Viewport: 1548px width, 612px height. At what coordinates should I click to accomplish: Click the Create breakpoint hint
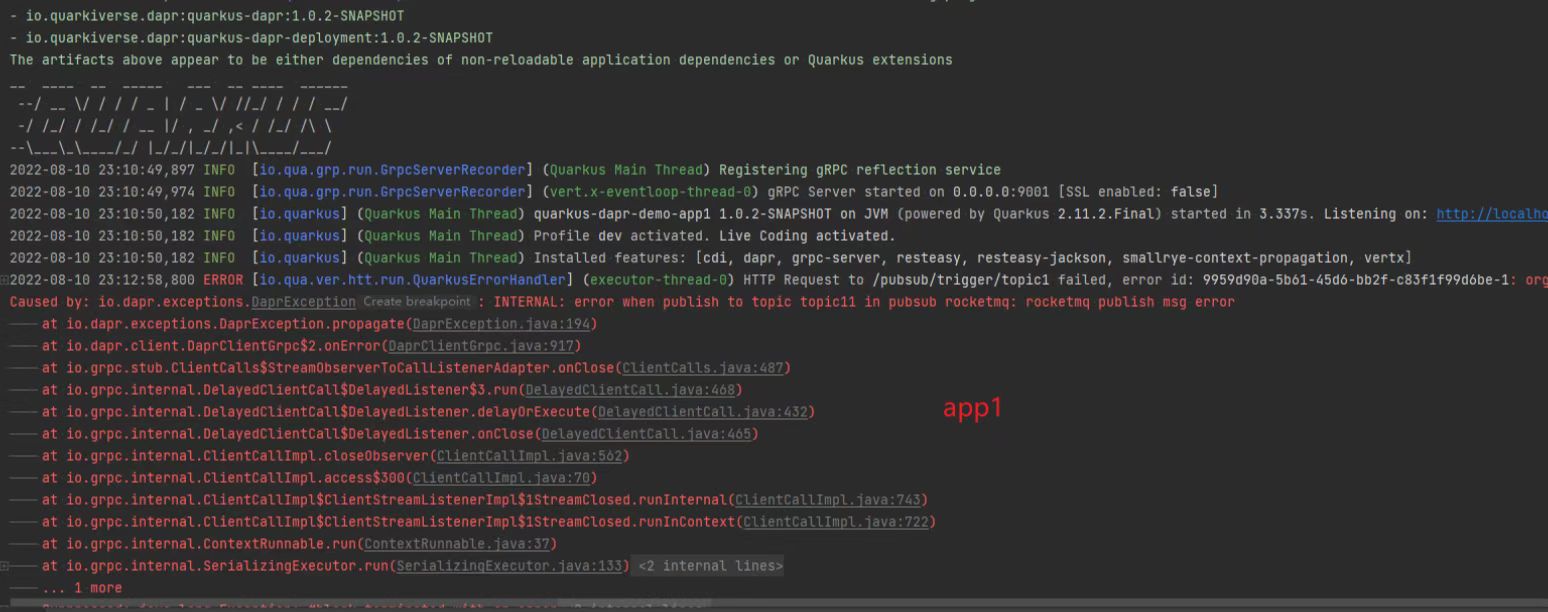[x=416, y=302]
